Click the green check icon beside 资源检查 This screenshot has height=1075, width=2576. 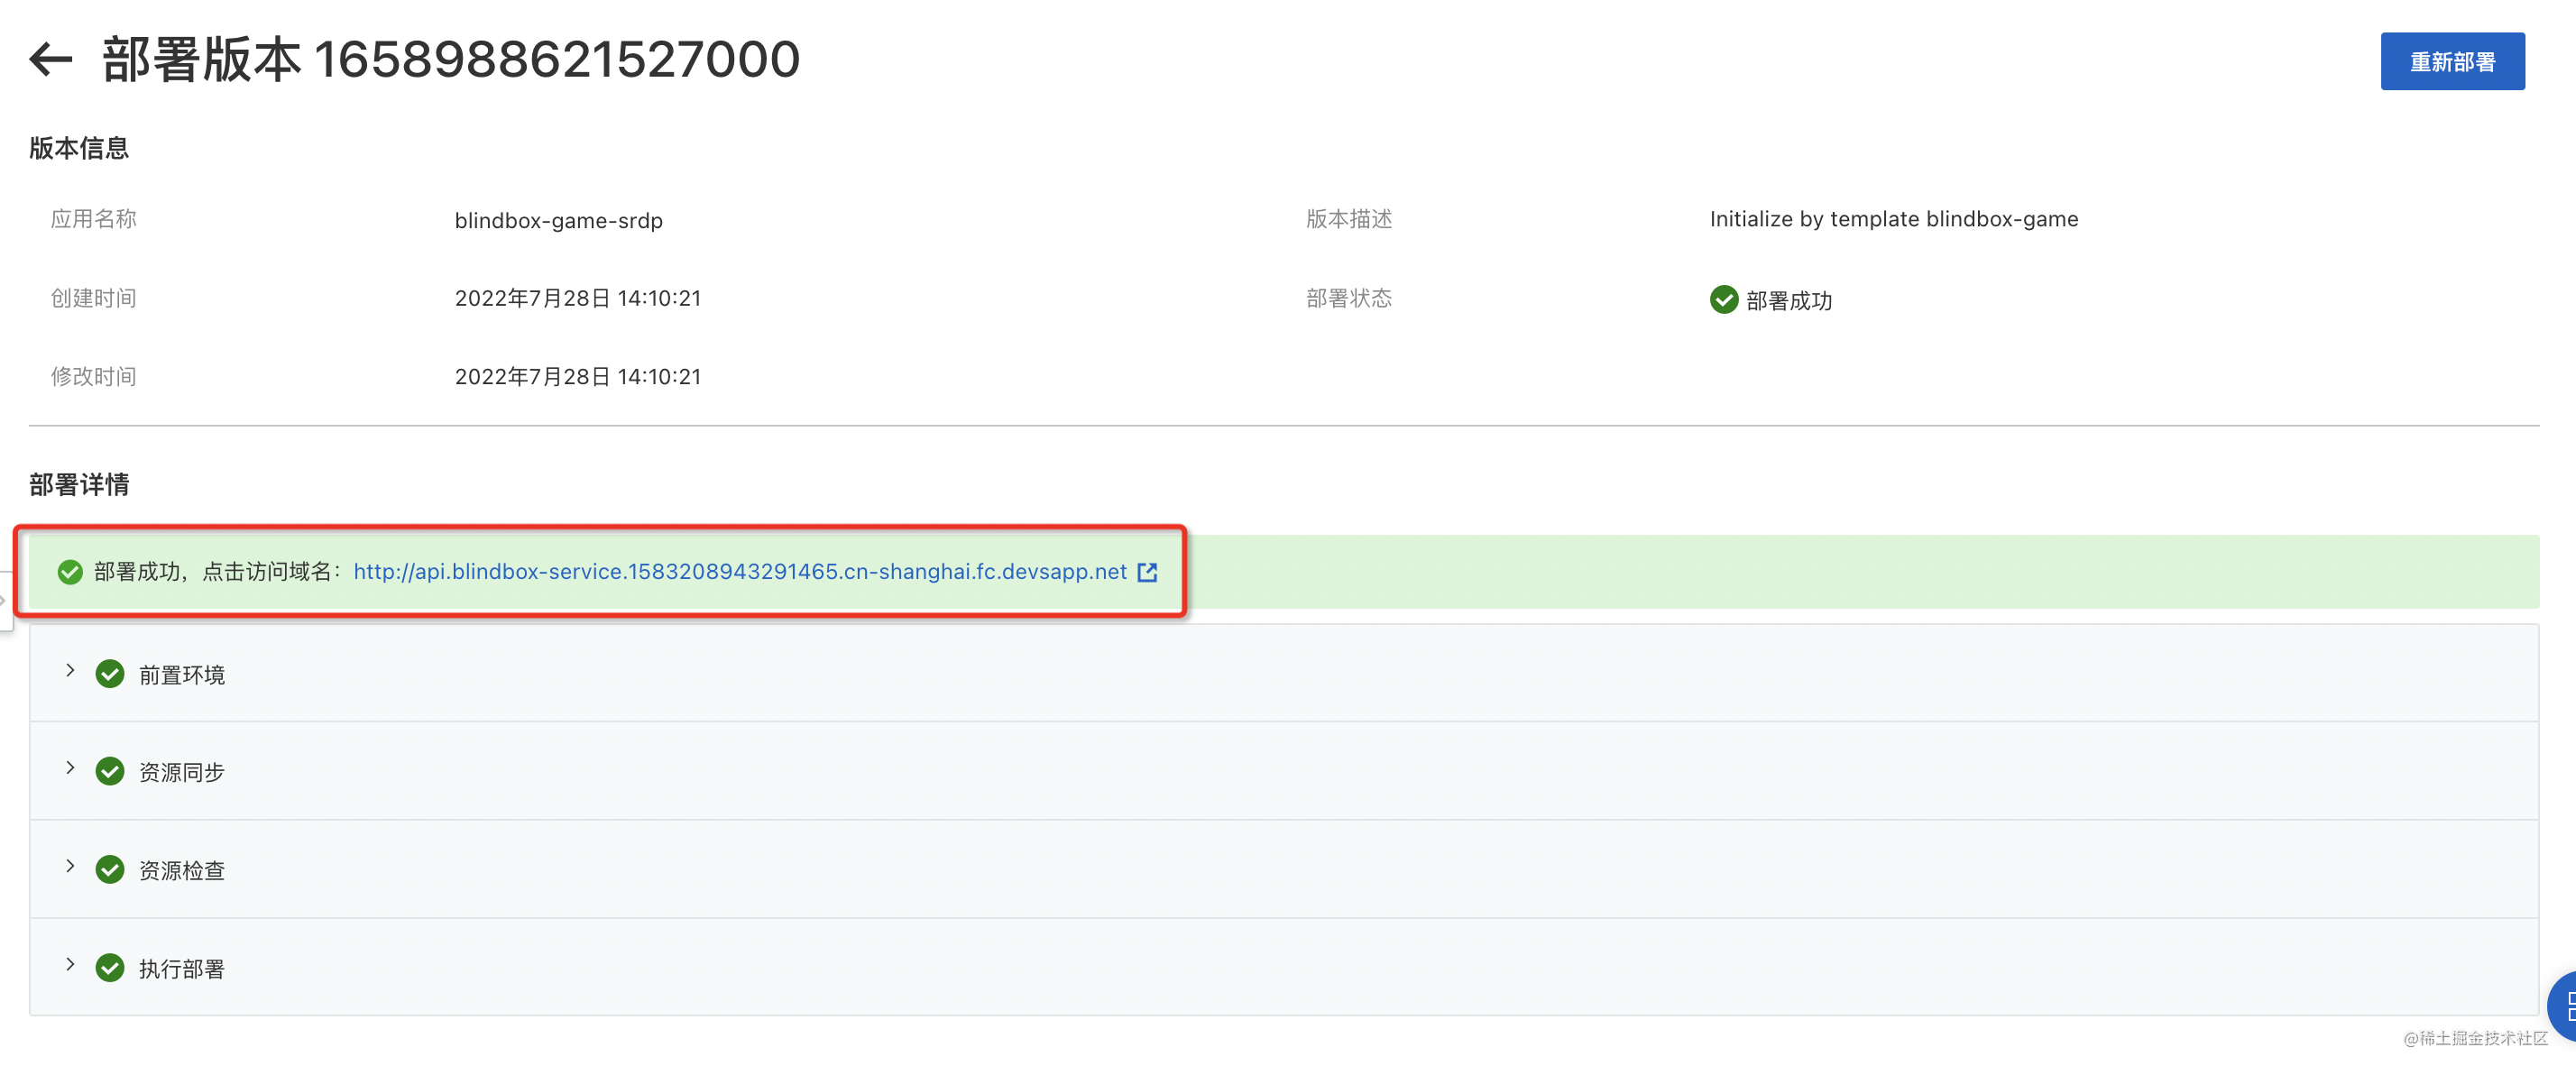click(110, 869)
